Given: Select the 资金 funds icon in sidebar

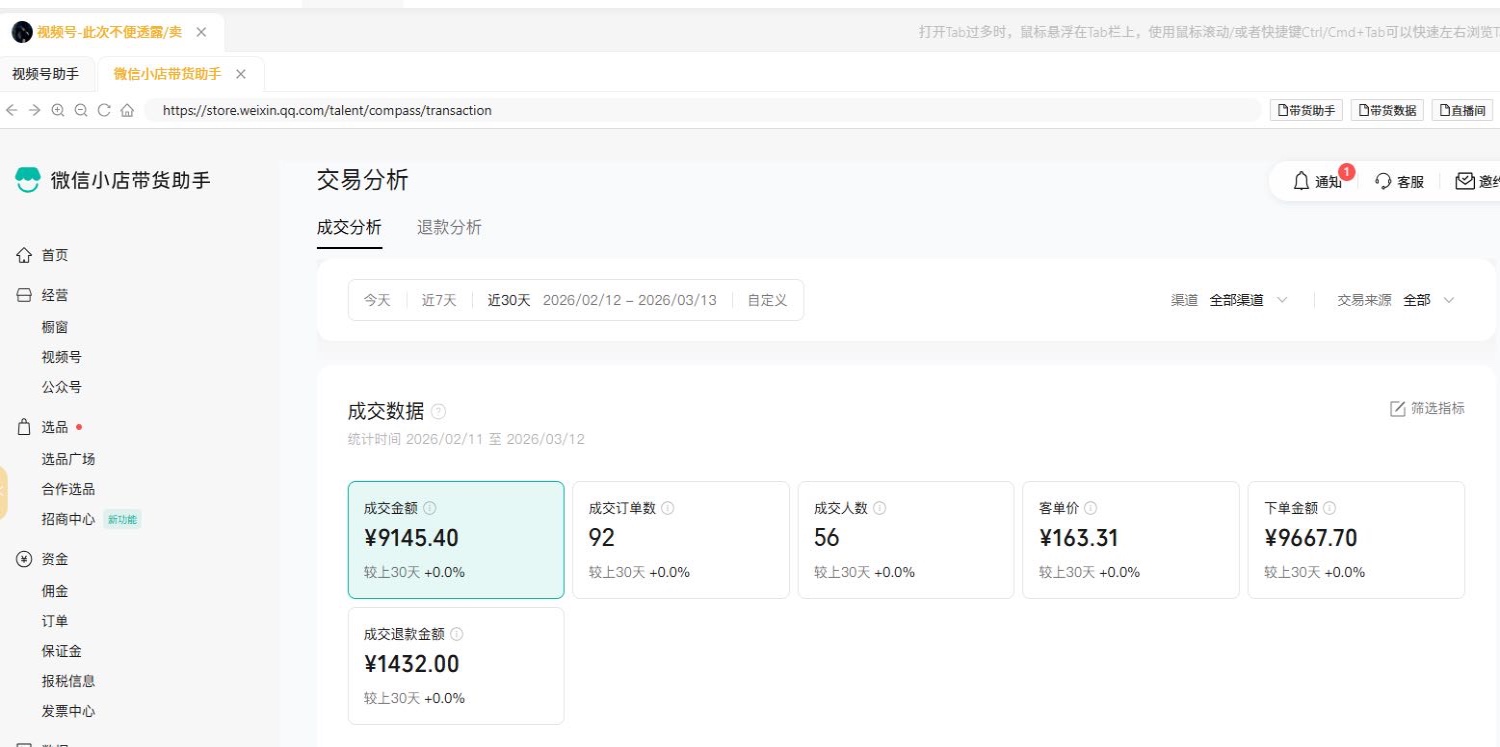Looking at the screenshot, I should [x=25, y=559].
